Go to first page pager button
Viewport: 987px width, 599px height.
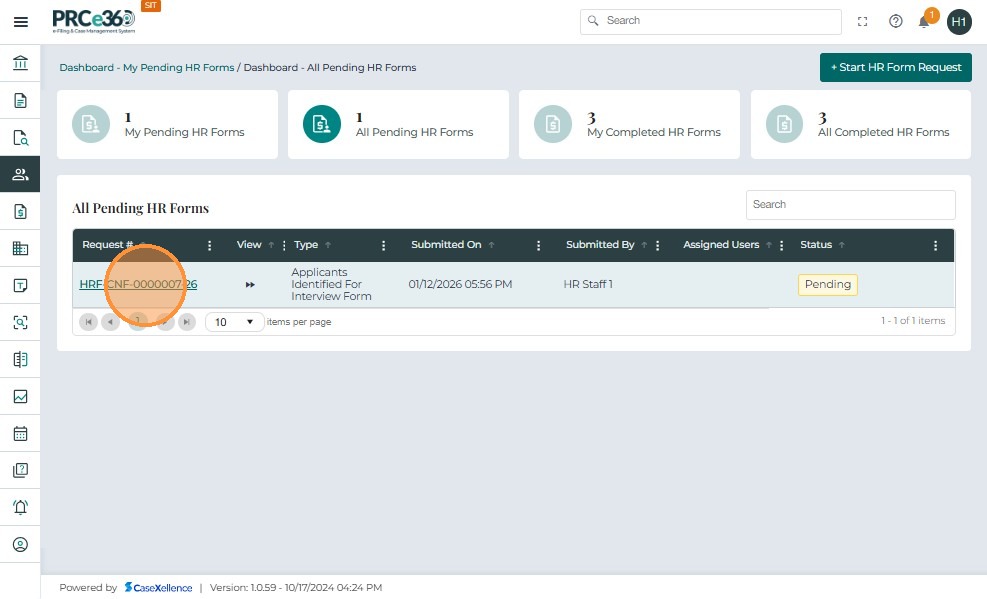tap(88, 322)
